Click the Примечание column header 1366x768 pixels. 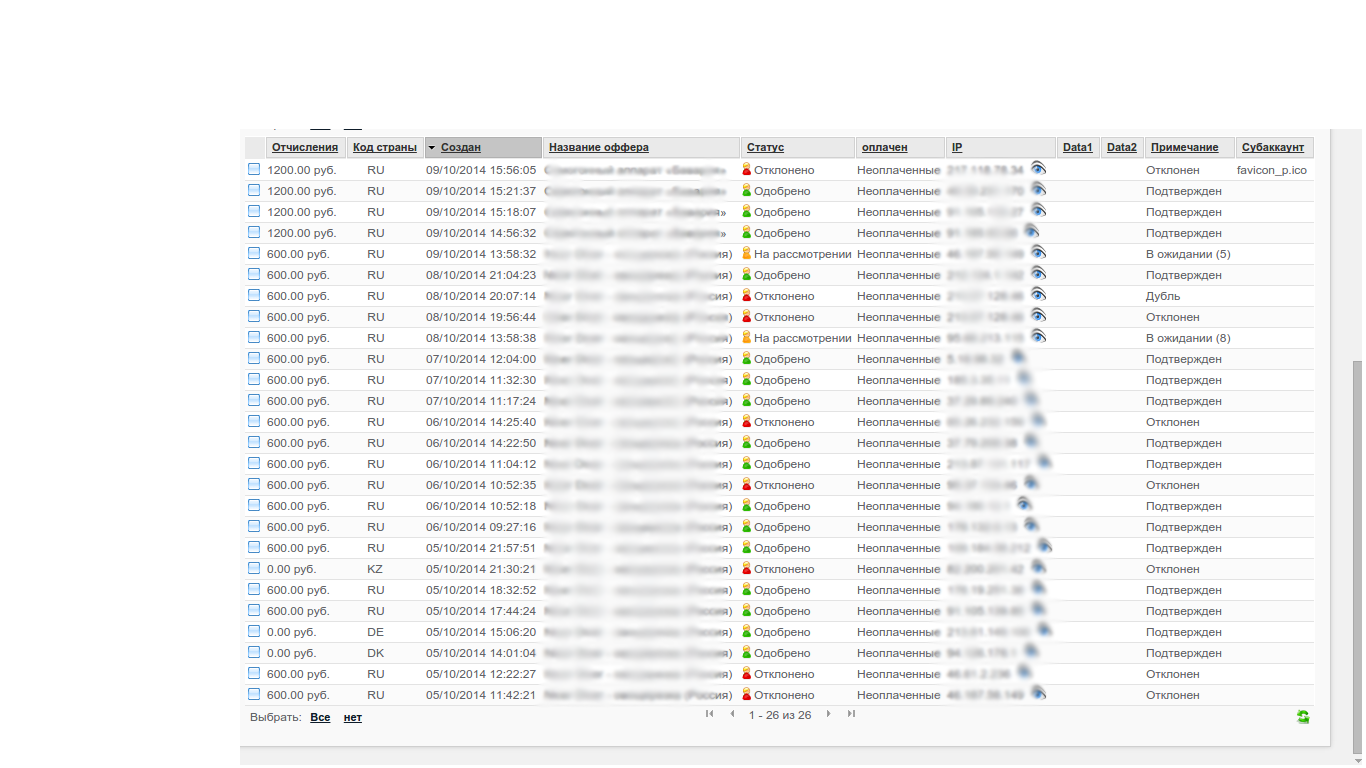coord(1183,148)
